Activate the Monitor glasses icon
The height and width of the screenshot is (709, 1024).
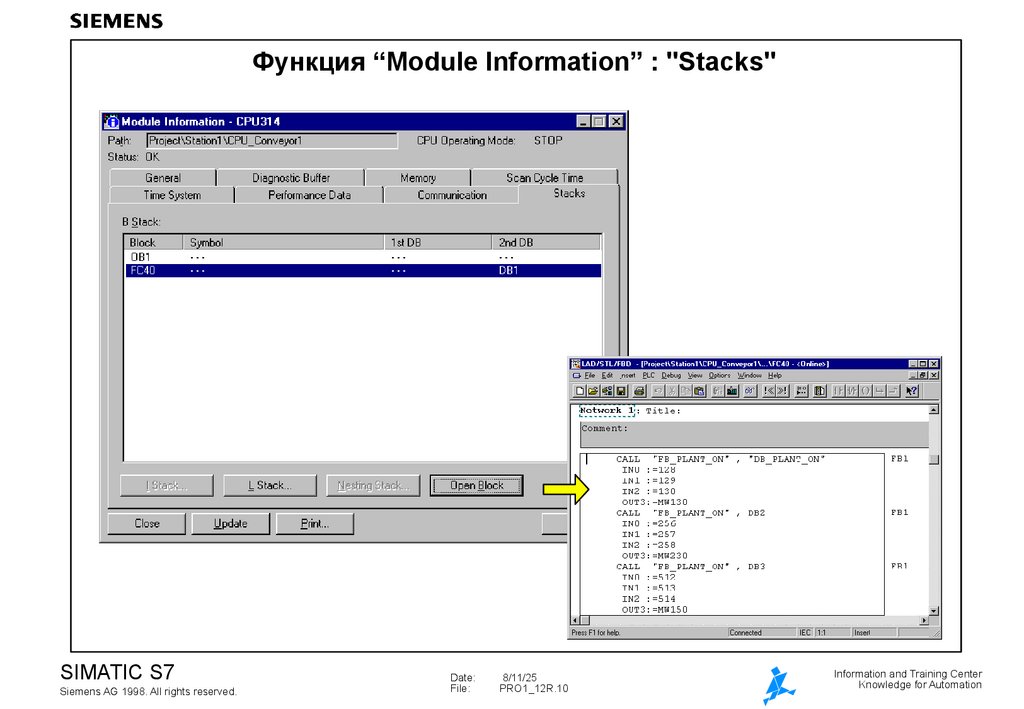pos(749,390)
